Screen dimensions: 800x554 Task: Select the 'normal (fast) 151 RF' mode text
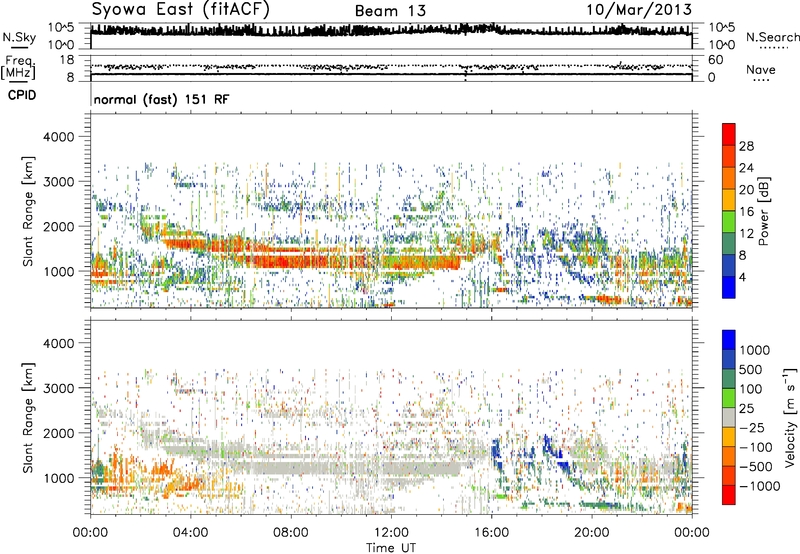(x=161, y=99)
